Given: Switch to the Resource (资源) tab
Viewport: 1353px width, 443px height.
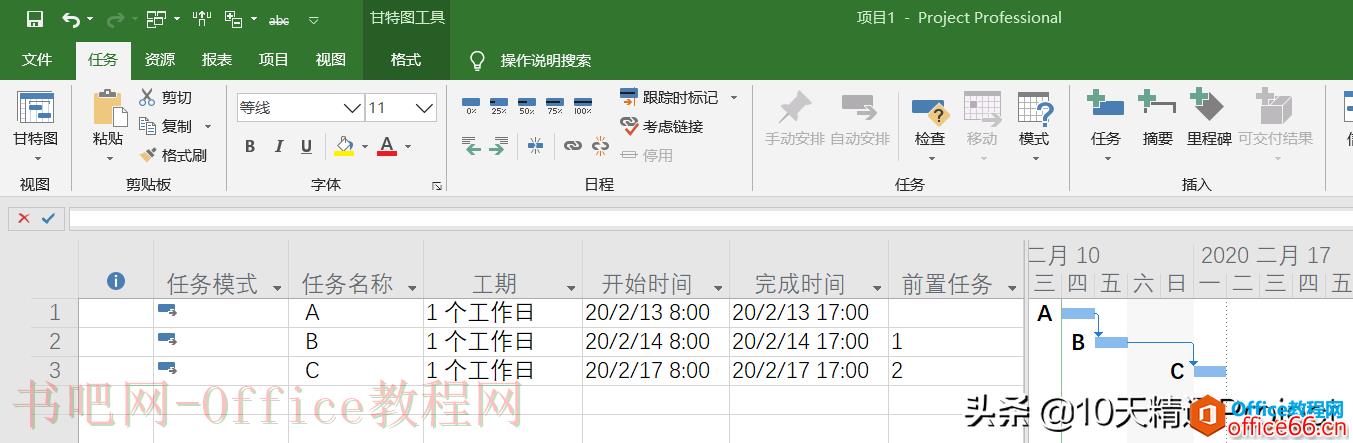Looking at the screenshot, I should pos(160,60).
